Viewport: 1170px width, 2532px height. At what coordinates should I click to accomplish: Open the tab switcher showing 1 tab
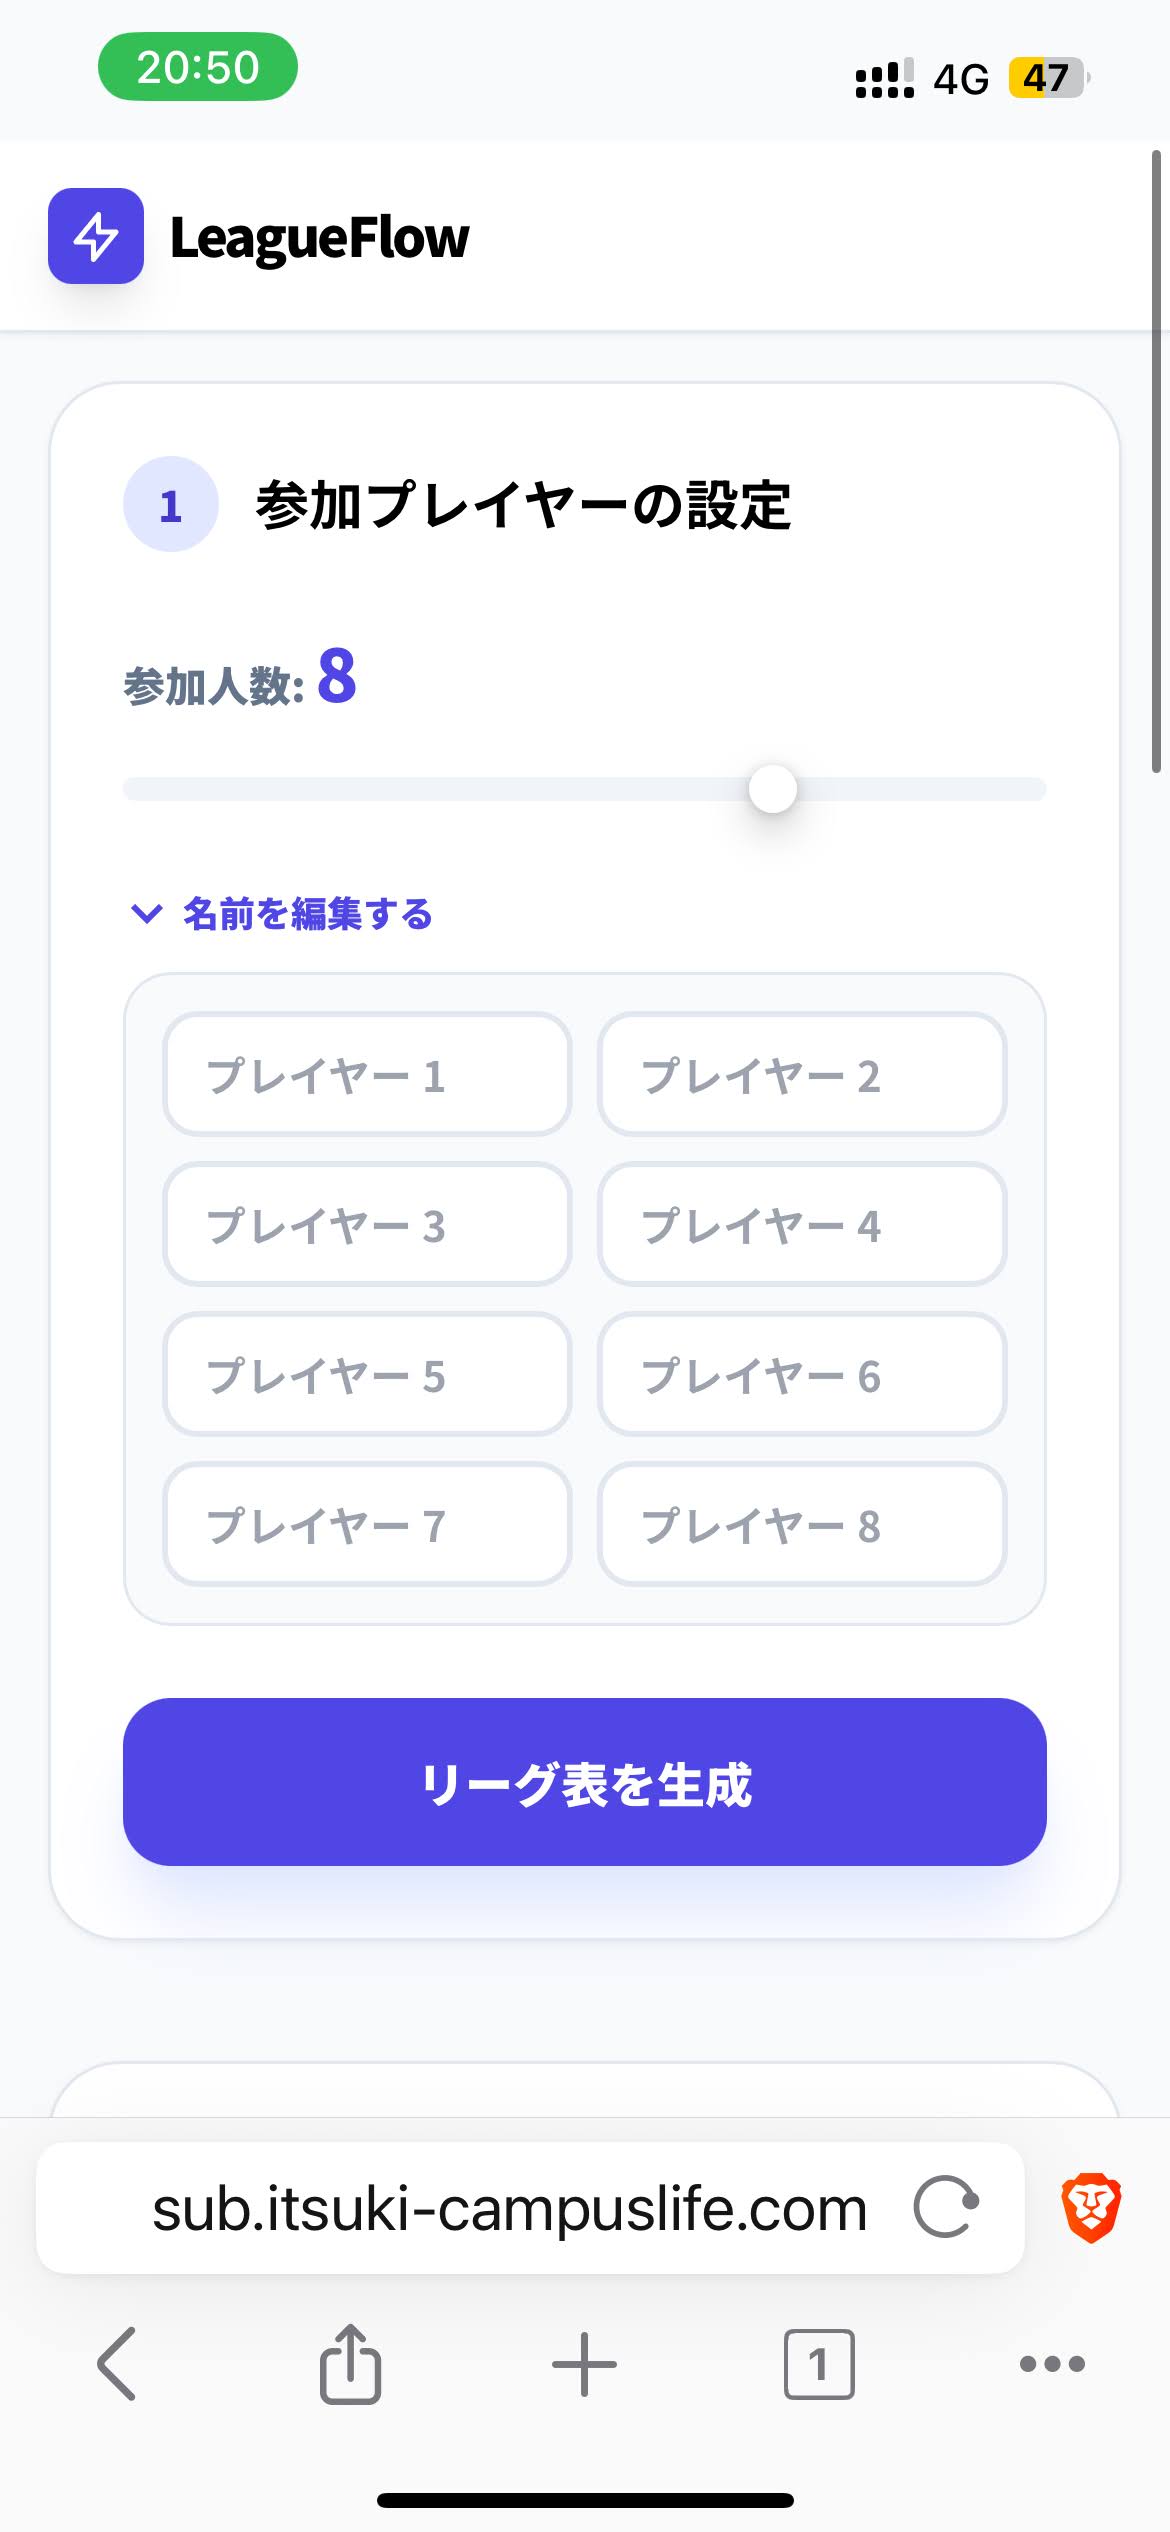[819, 2364]
